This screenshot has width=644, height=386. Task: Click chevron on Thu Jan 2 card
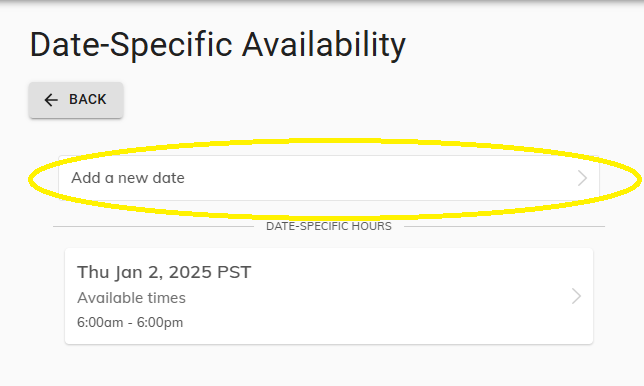click(x=576, y=296)
